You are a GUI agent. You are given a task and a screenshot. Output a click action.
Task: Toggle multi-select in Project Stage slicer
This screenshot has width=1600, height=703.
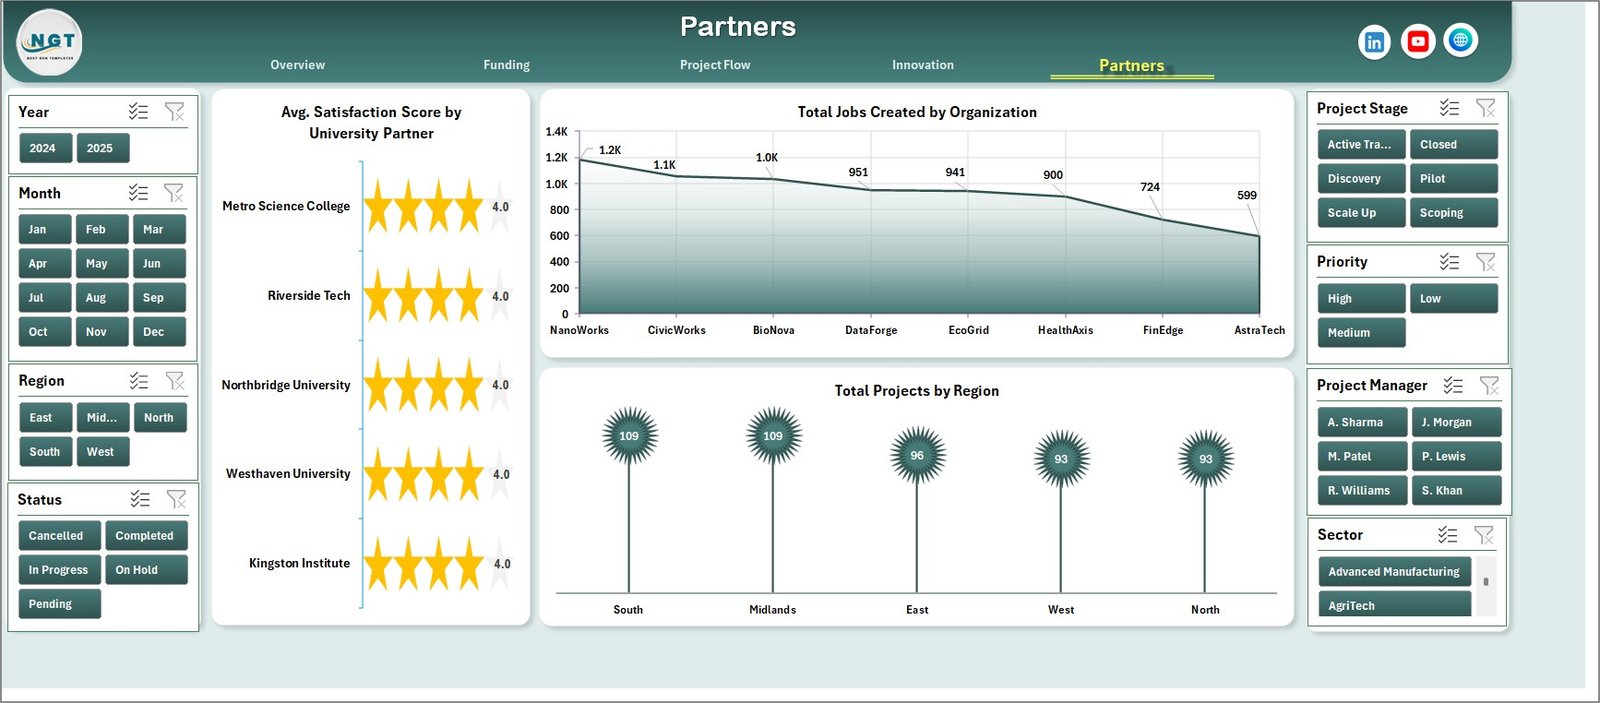click(1450, 108)
